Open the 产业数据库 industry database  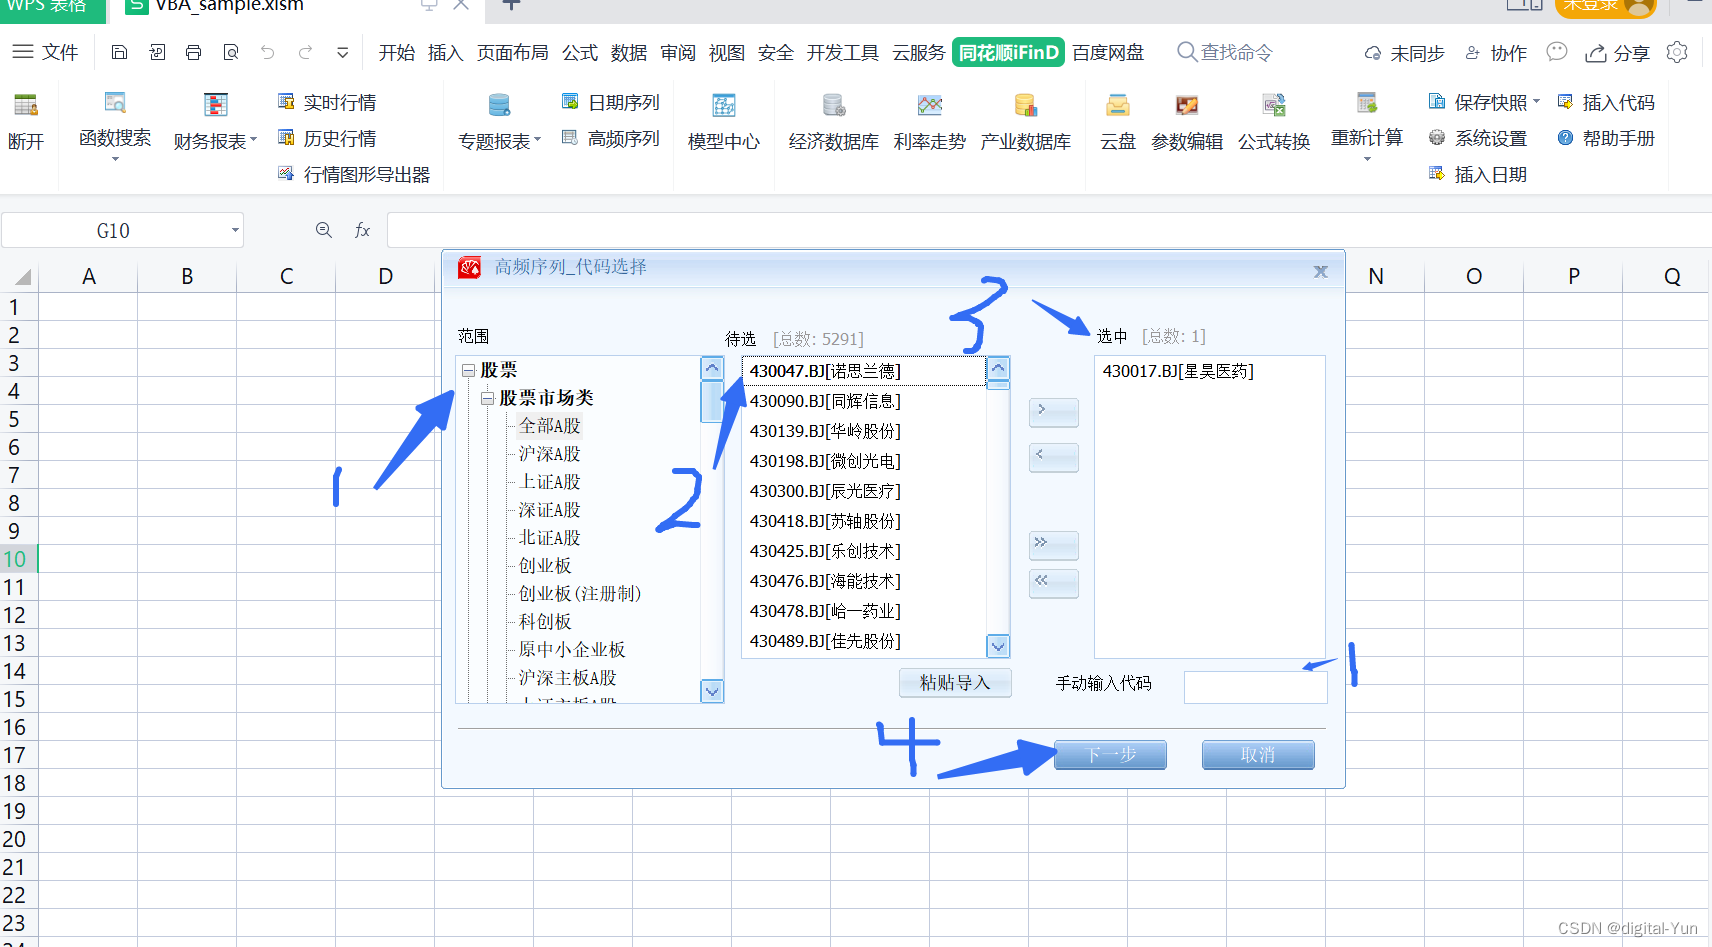coord(1026,122)
